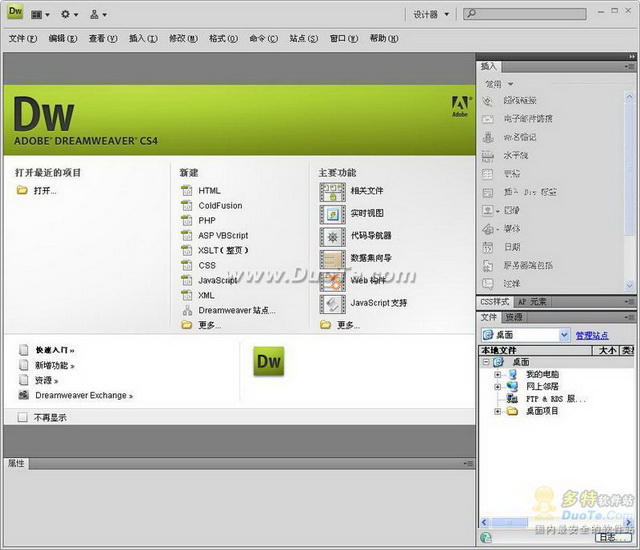The height and width of the screenshot is (550, 640).
Task: Open the JavaScript 支持 feature icon
Action: pos(332,304)
